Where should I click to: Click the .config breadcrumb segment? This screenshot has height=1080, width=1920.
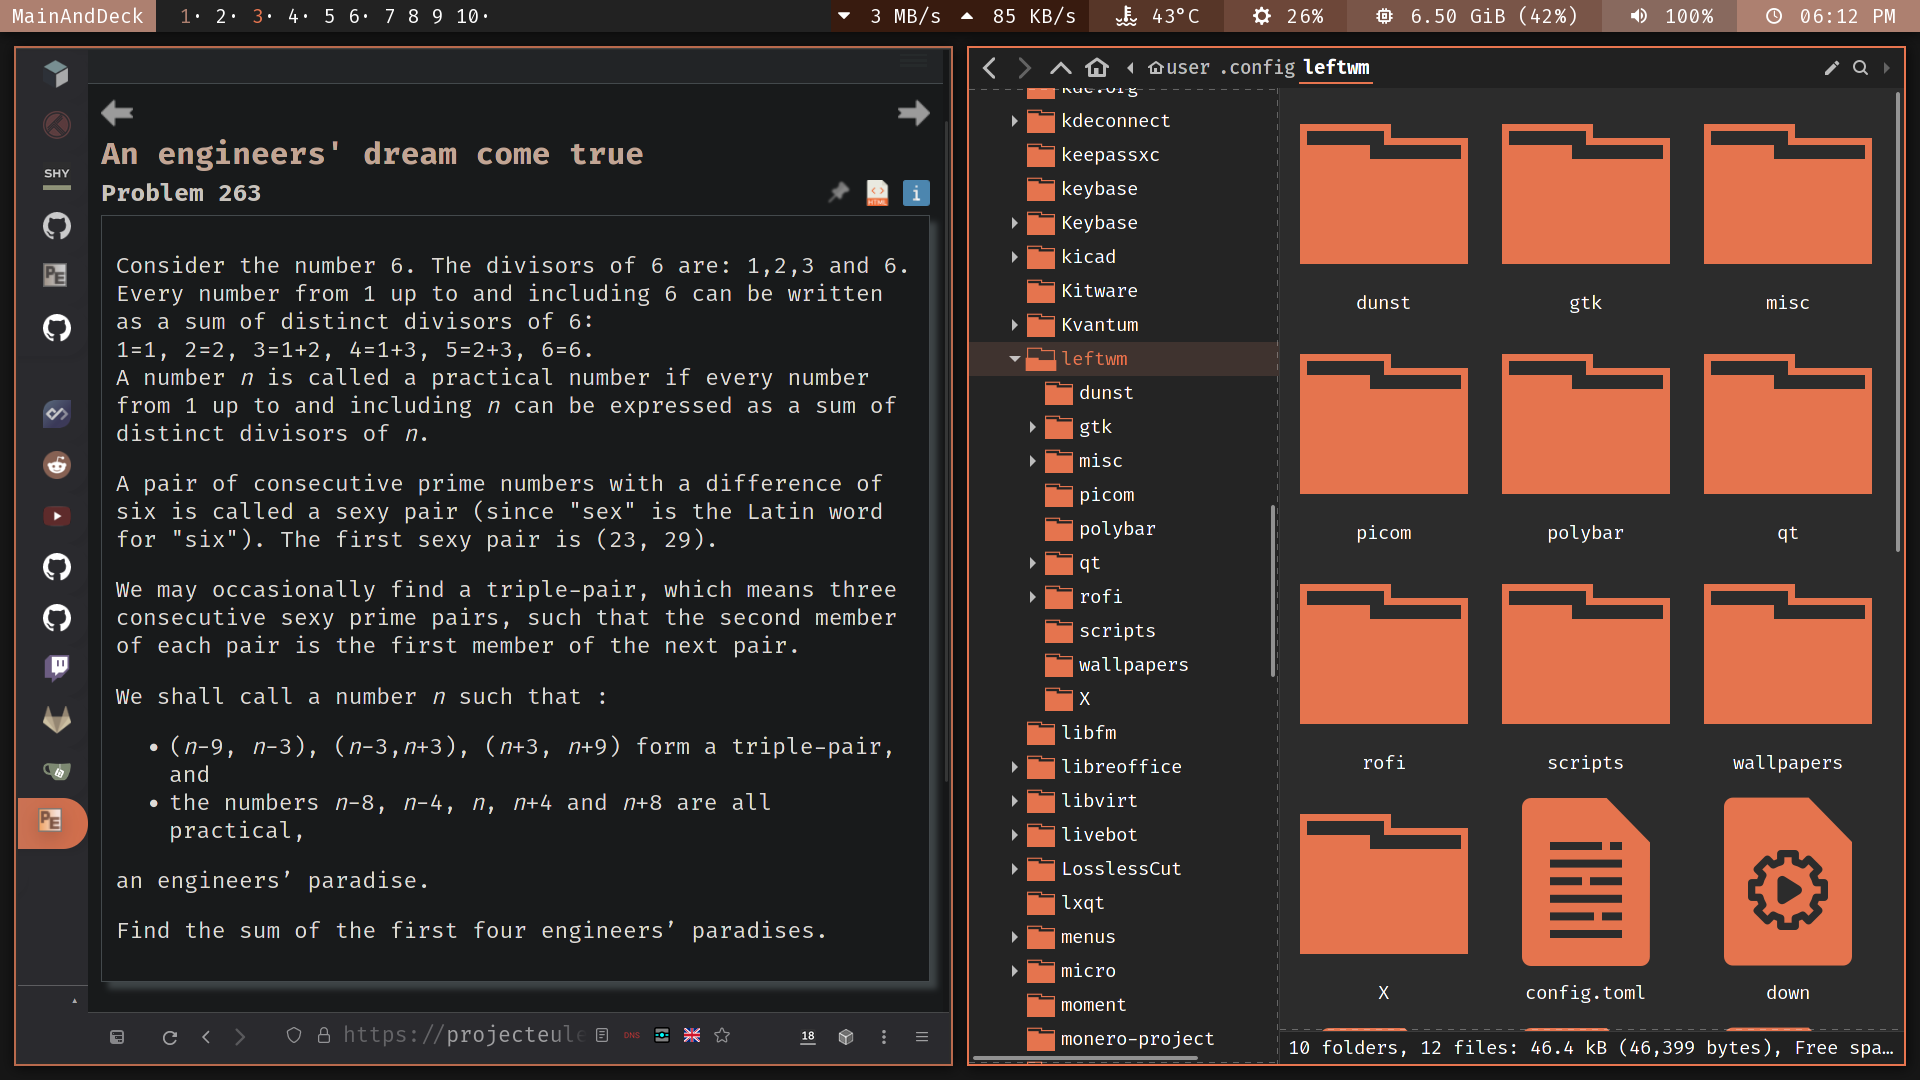1257,67
